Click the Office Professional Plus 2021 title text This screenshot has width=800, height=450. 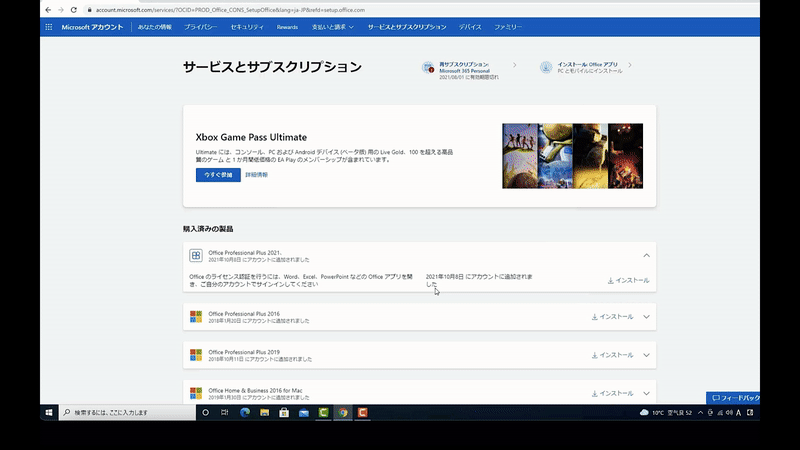[x=245, y=253]
